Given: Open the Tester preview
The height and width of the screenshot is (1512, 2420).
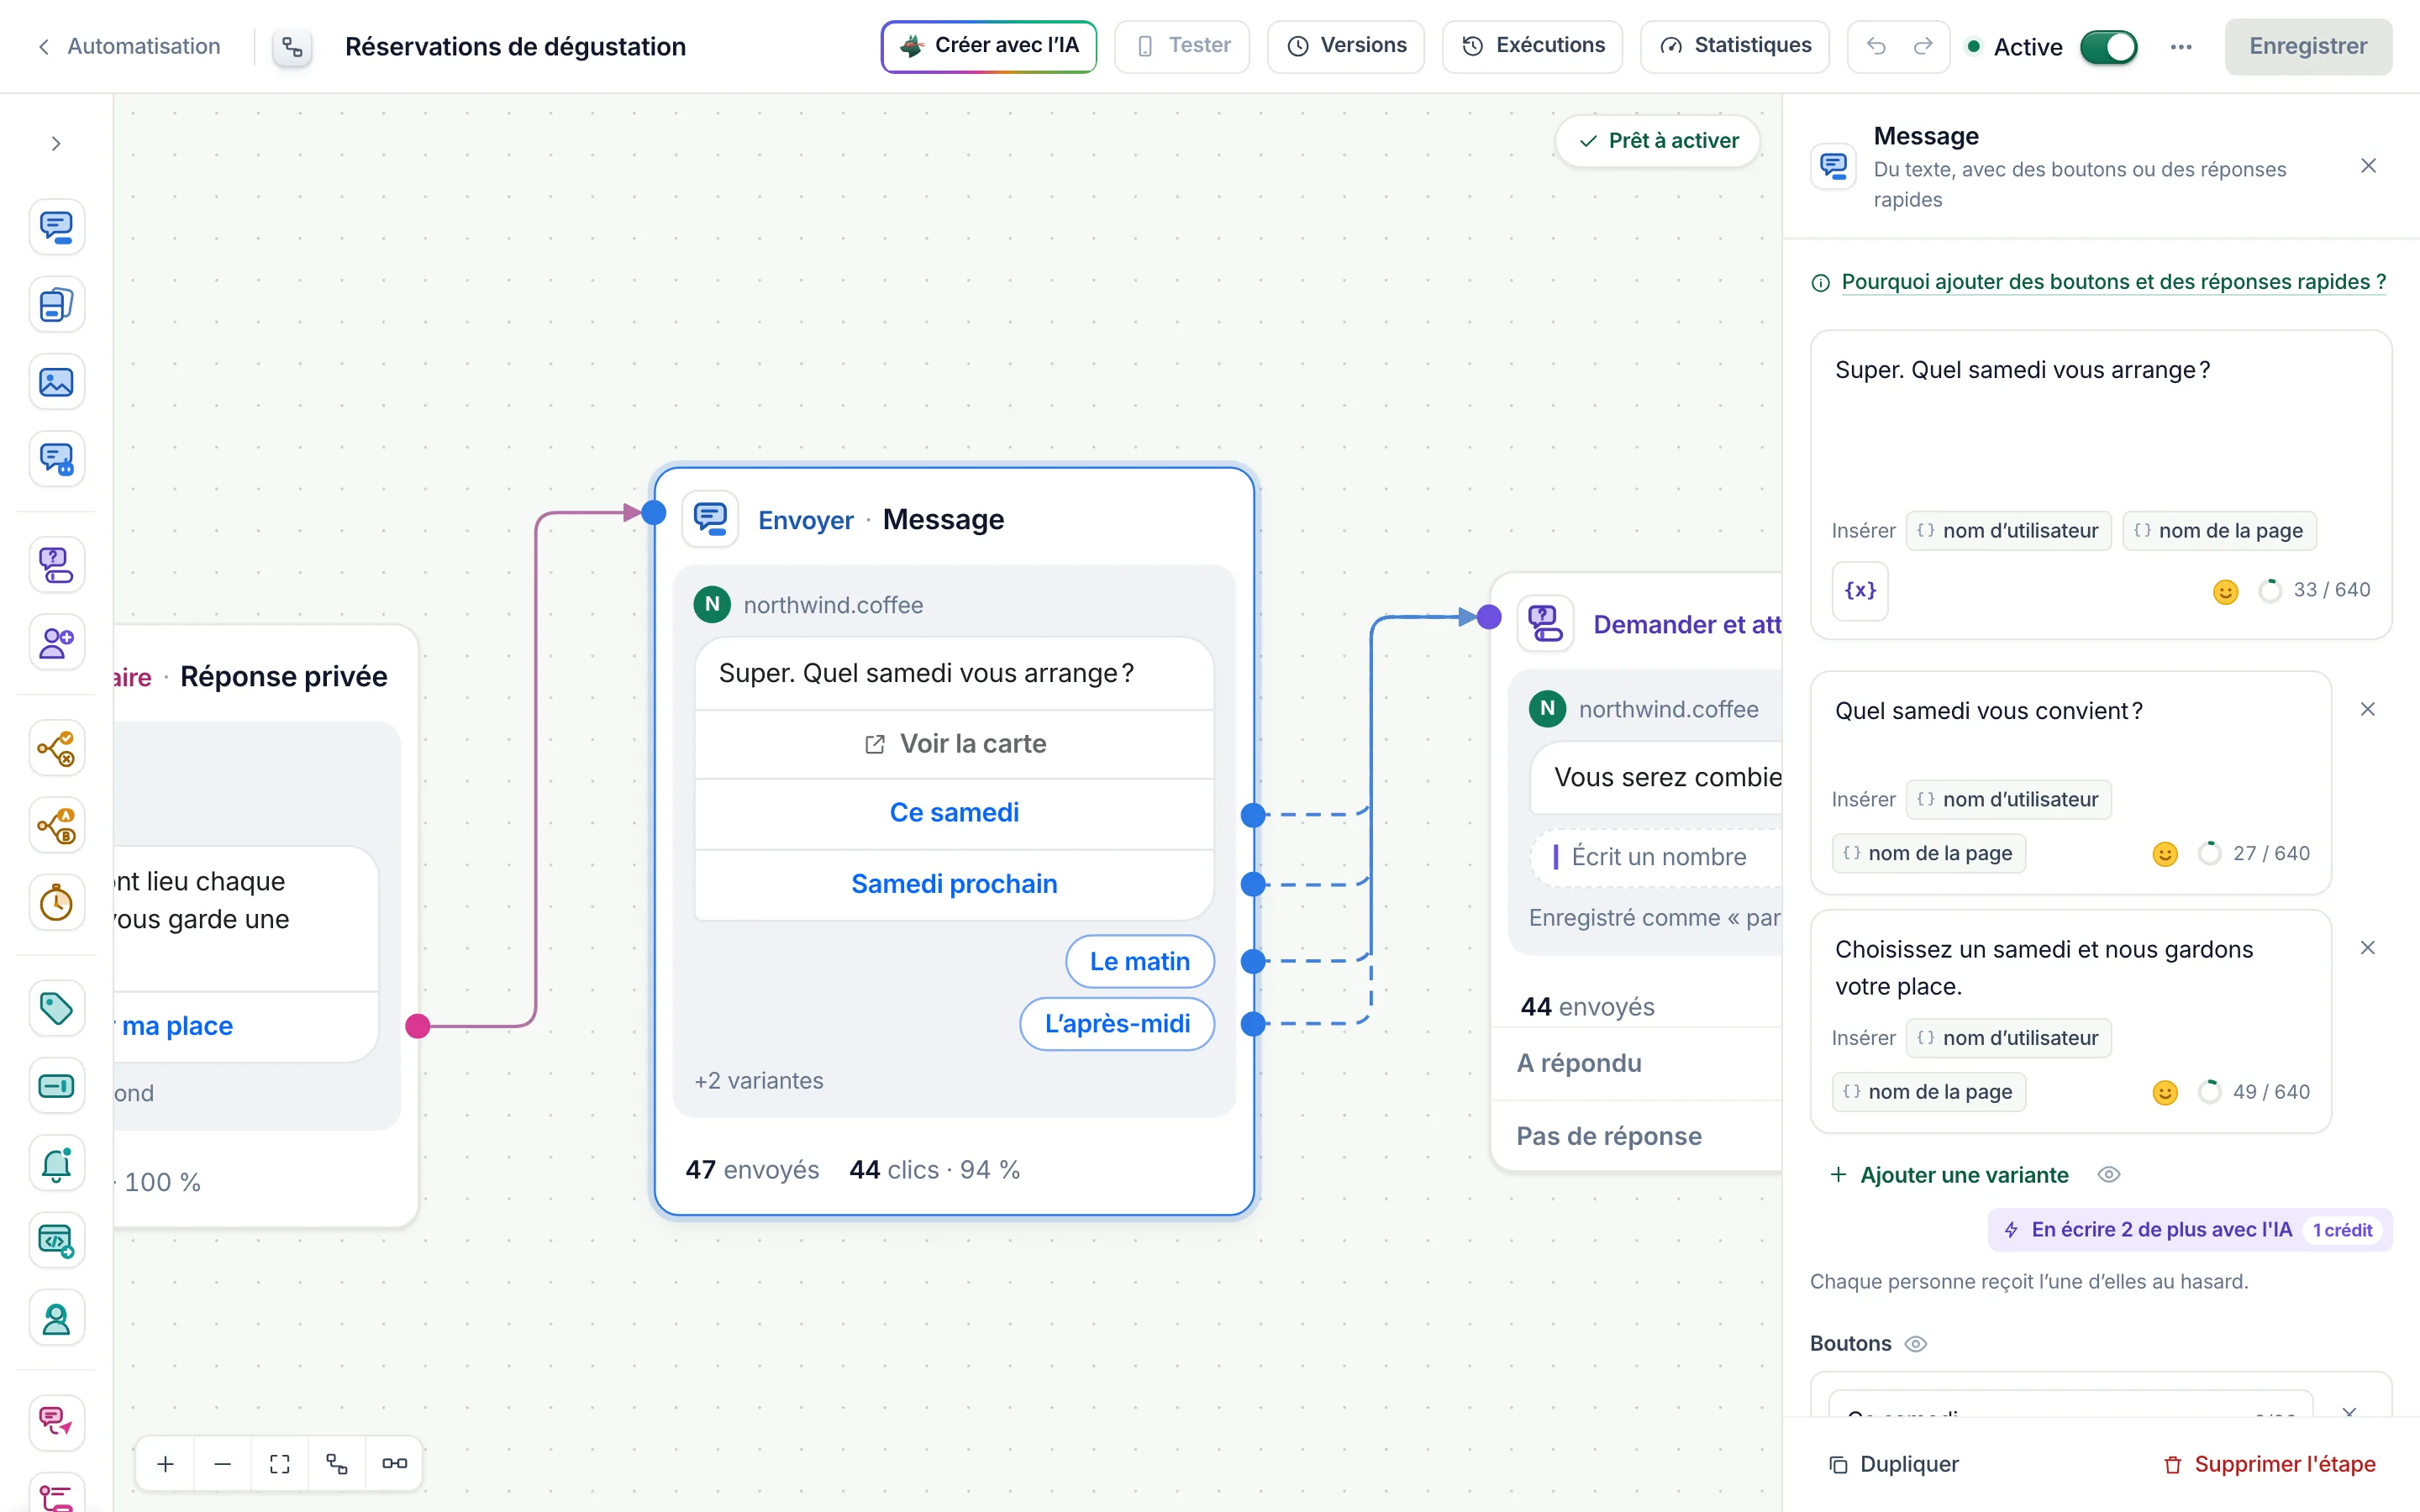Looking at the screenshot, I should click(1182, 46).
